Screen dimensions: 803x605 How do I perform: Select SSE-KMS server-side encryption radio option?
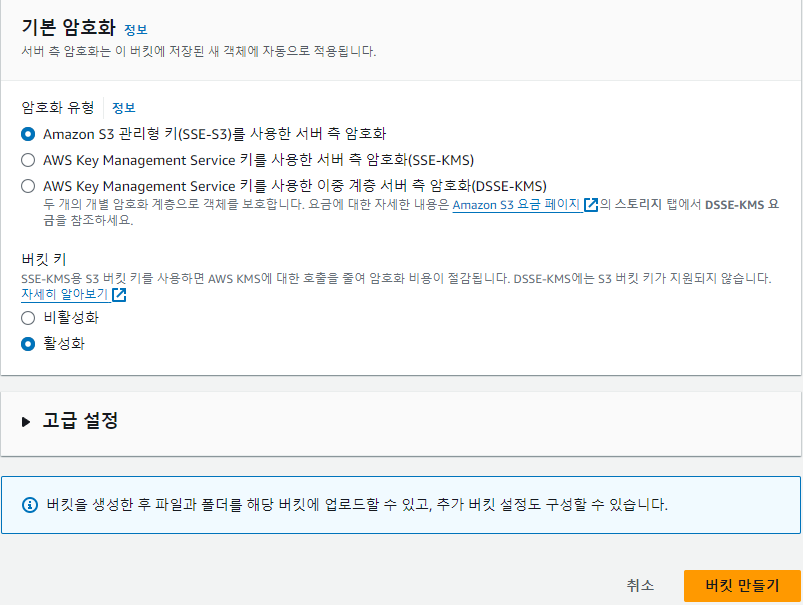tap(28, 160)
